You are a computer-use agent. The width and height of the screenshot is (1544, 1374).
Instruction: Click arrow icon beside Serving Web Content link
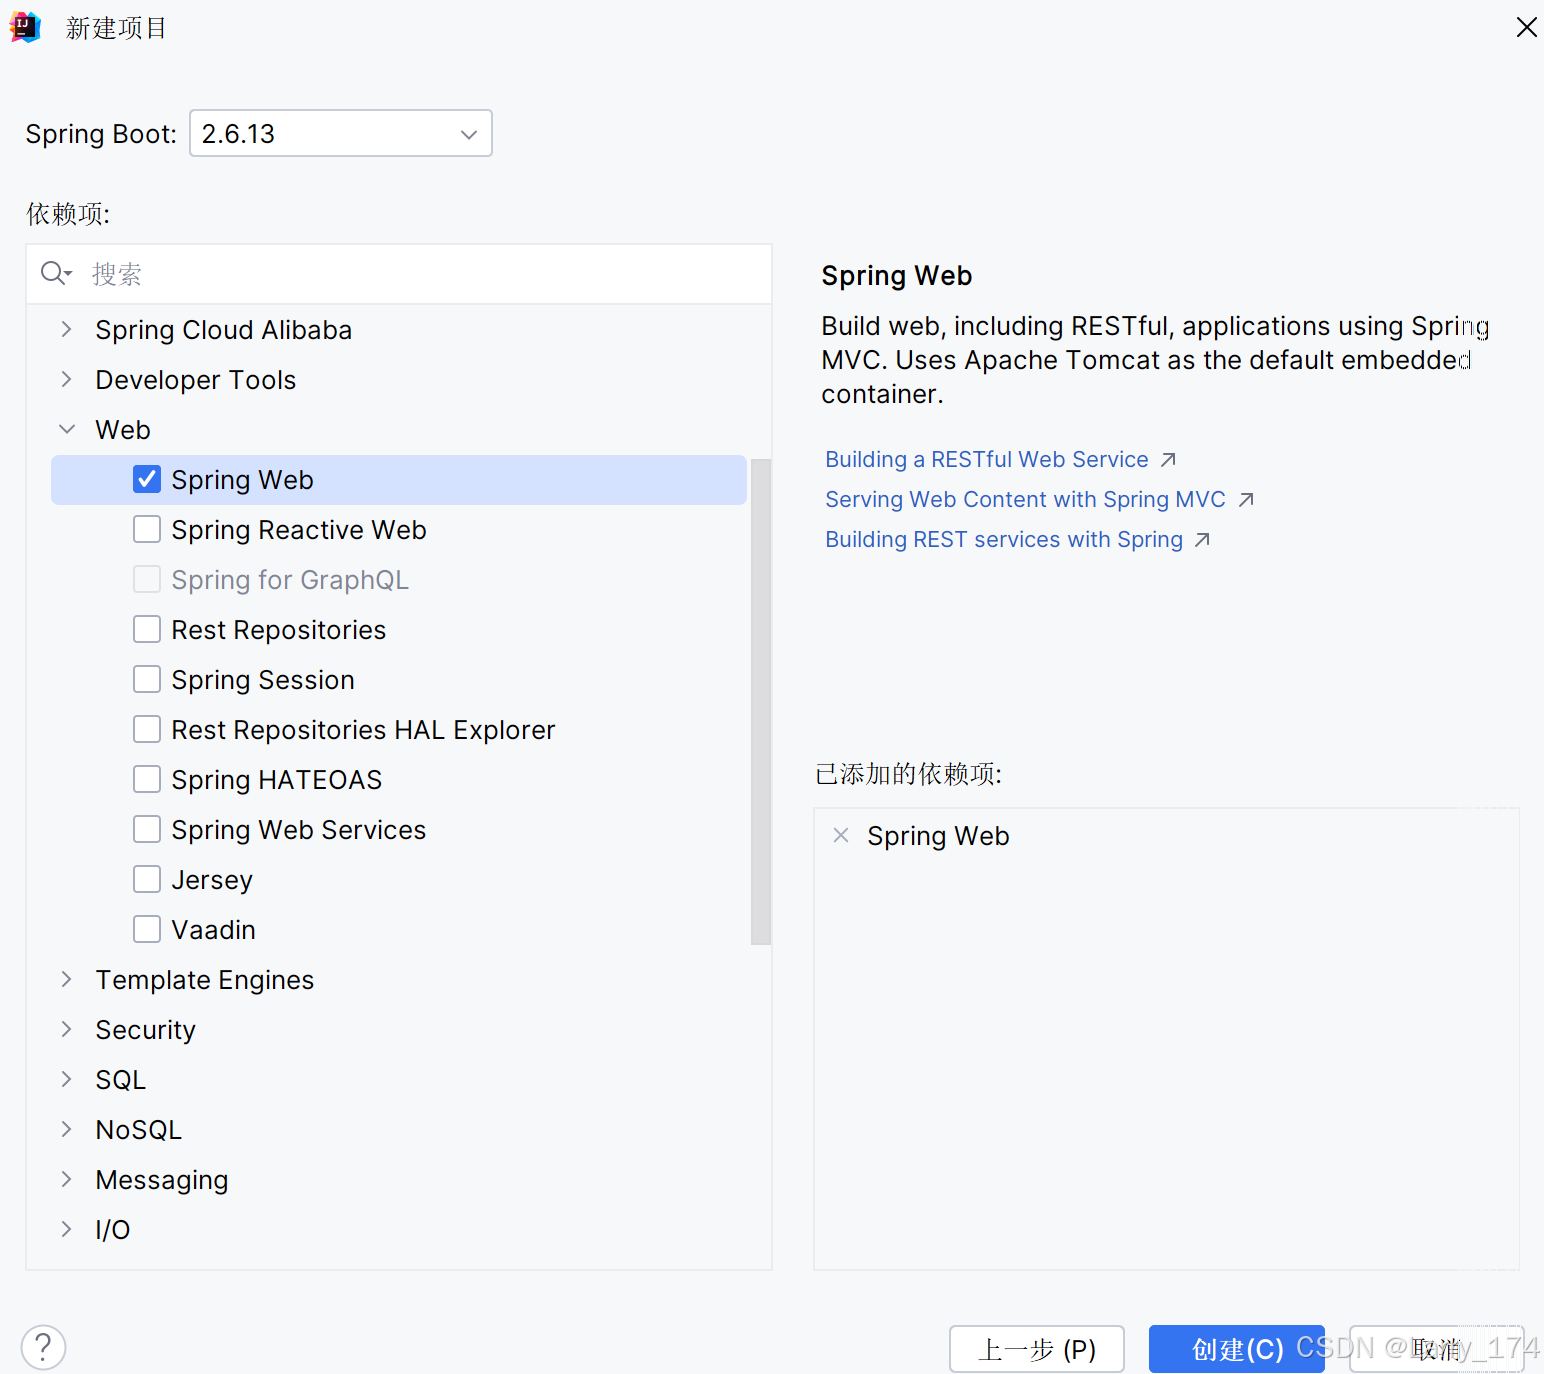click(1246, 500)
